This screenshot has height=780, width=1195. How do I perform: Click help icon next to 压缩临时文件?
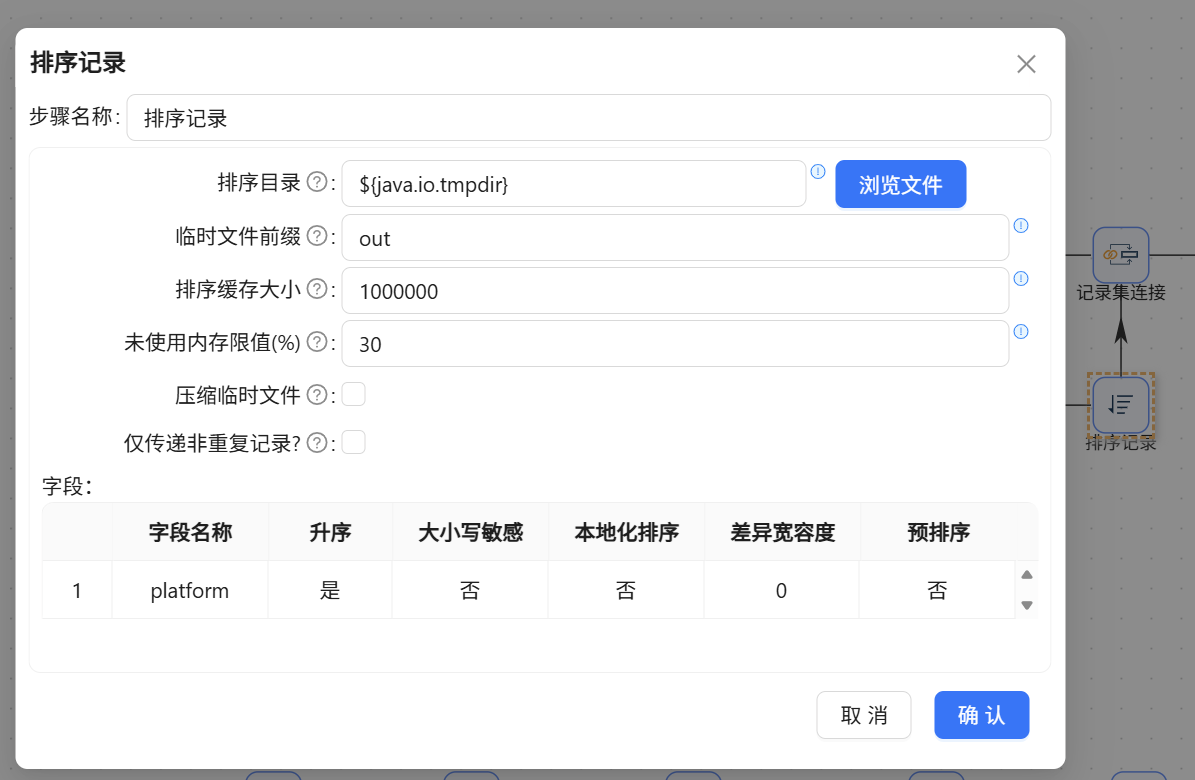click(x=317, y=395)
